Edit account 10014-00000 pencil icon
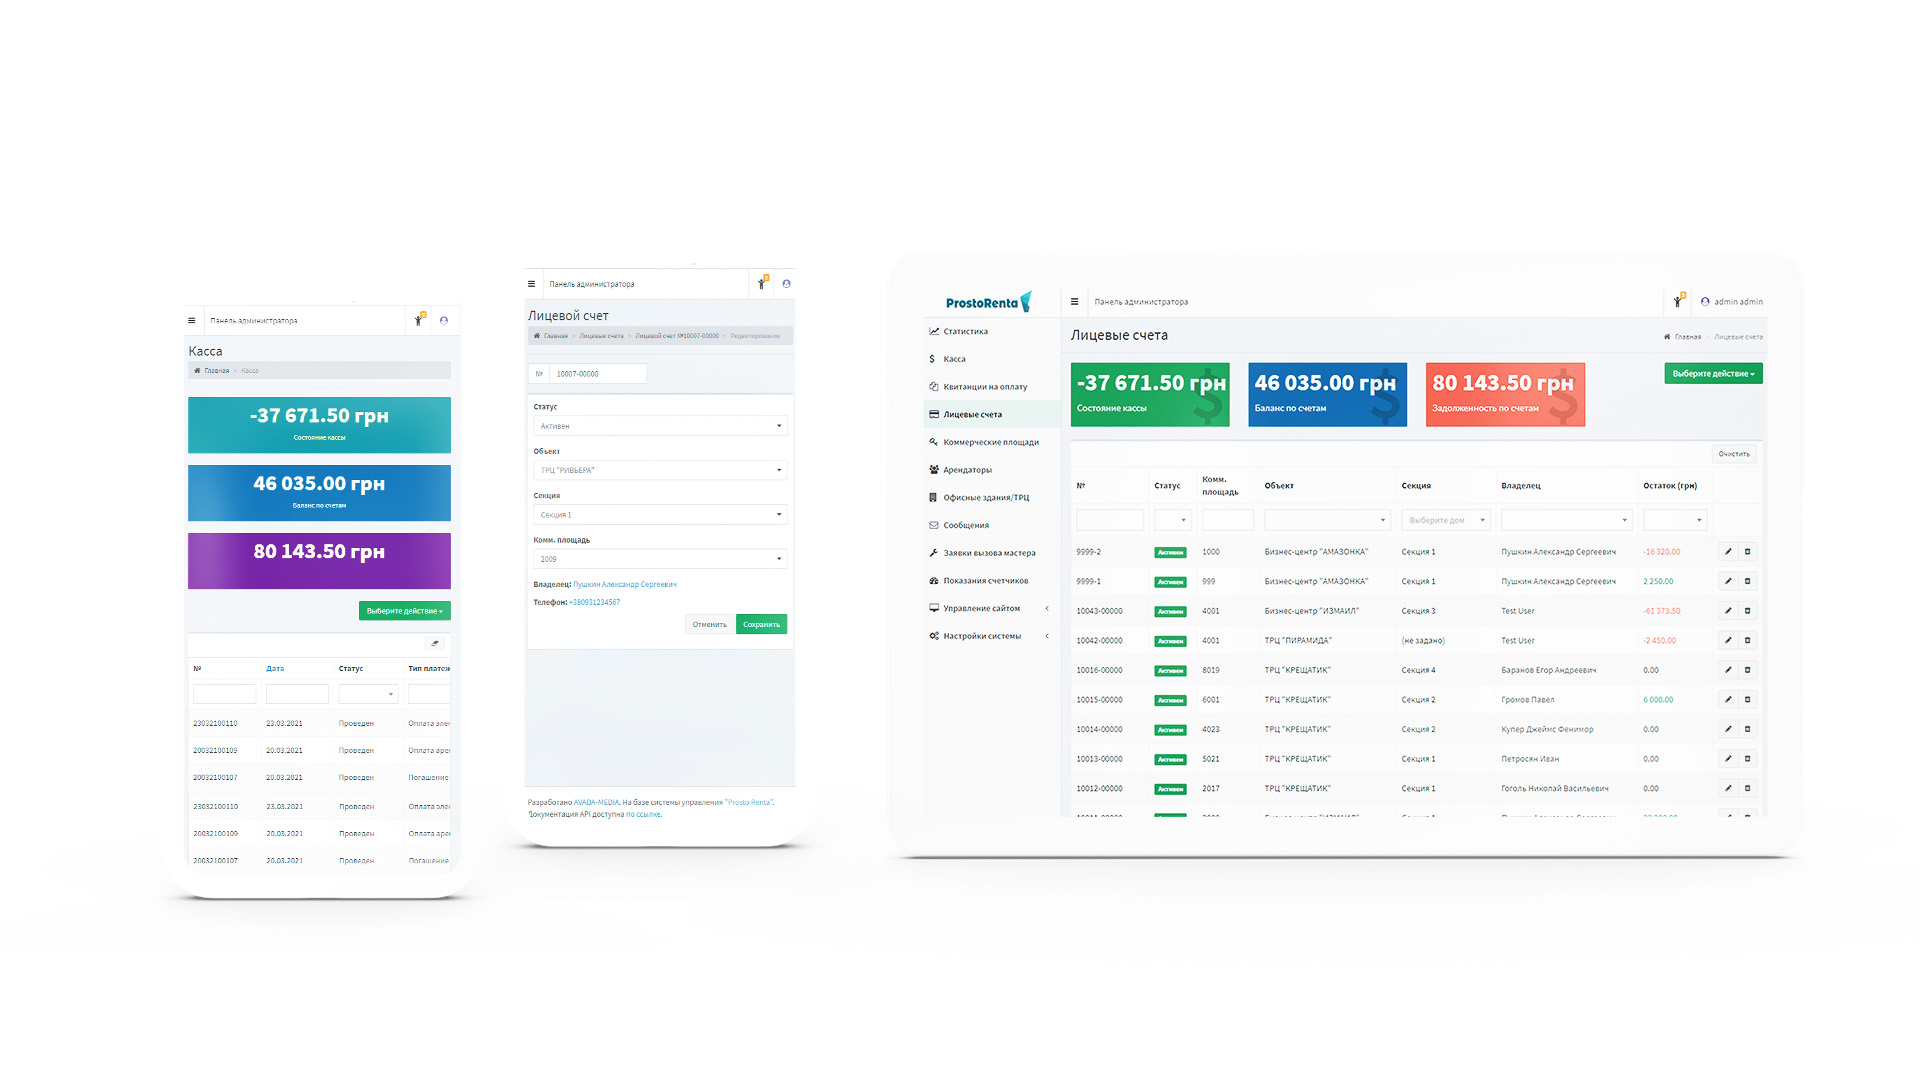 [x=1728, y=729]
